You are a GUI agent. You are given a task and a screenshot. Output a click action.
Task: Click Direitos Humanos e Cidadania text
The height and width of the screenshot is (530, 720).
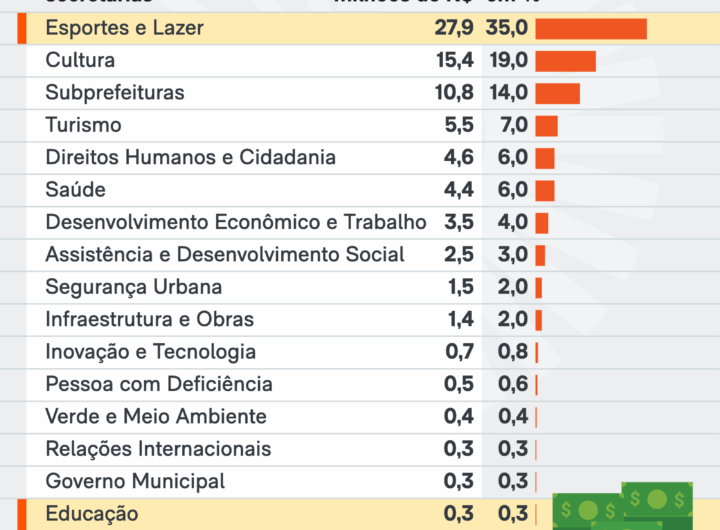191,158
